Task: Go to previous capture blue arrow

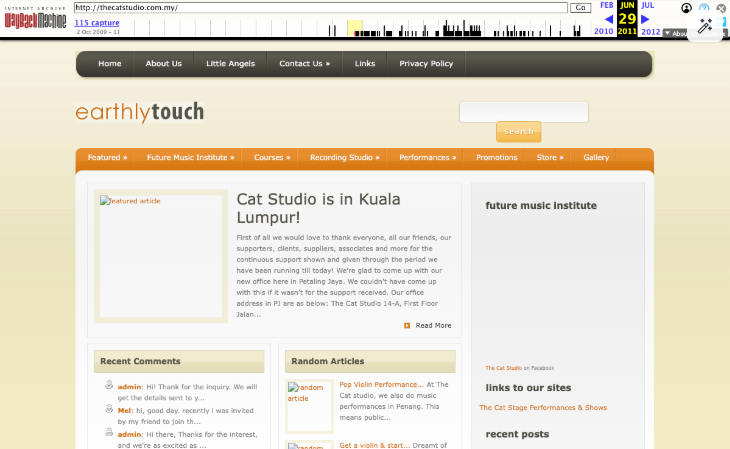Action: (608, 19)
